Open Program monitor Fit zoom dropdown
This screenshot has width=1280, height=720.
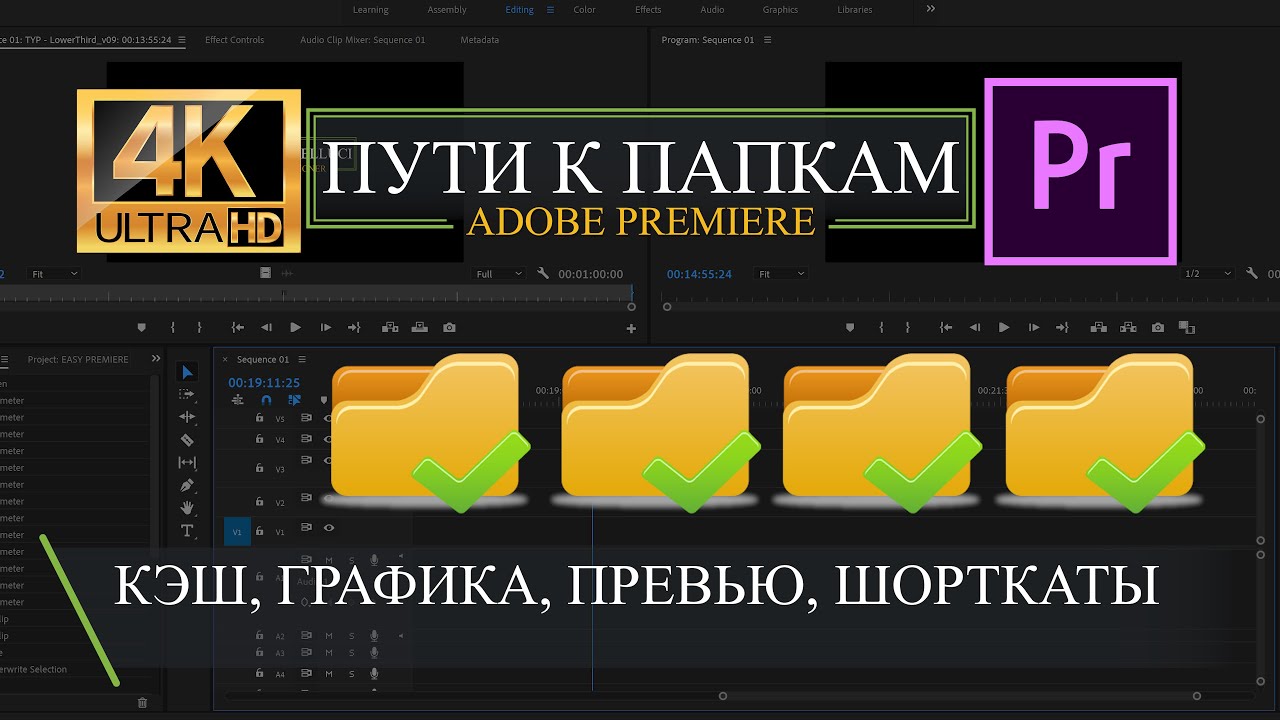pyautogui.click(x=781, y=274)
